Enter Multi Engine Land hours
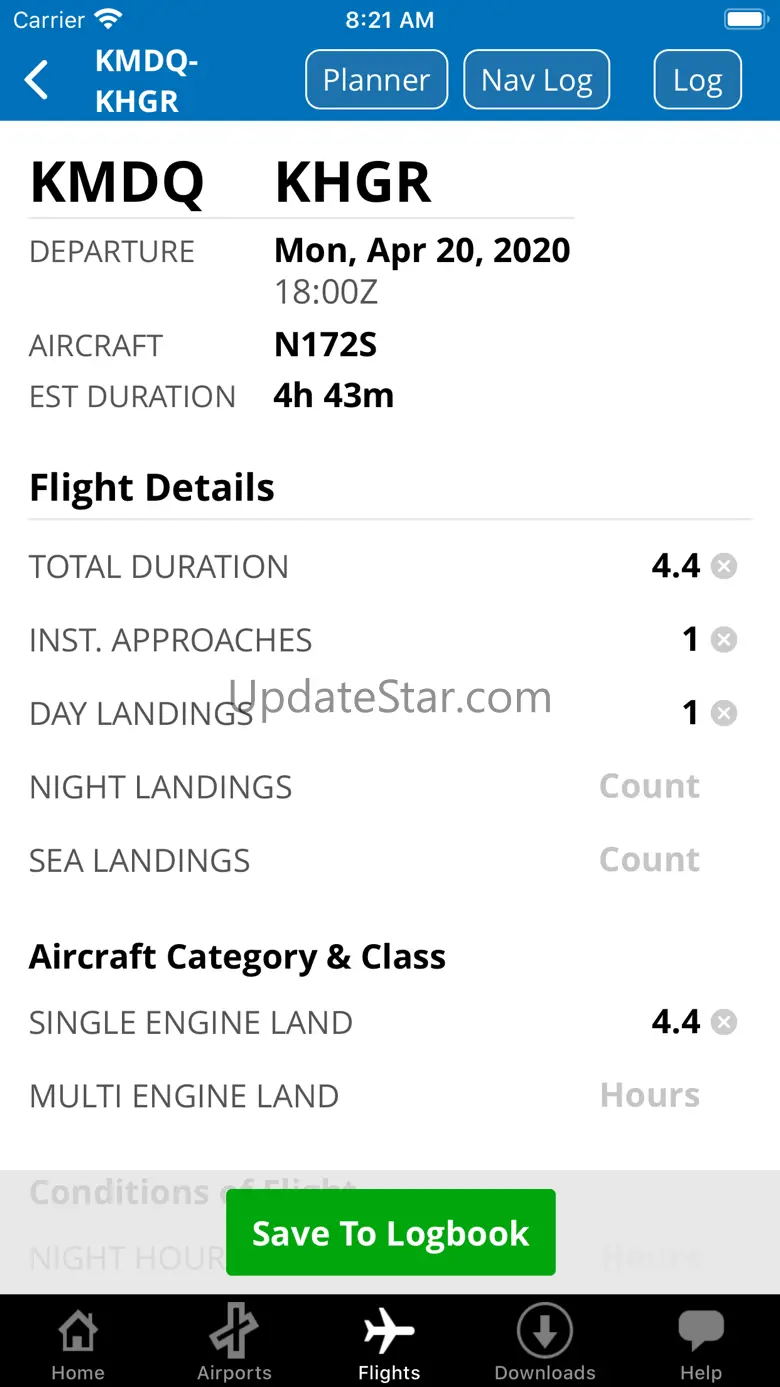Image resolution: width=780 pixels, height=1387 pixels. (649, 1096)
